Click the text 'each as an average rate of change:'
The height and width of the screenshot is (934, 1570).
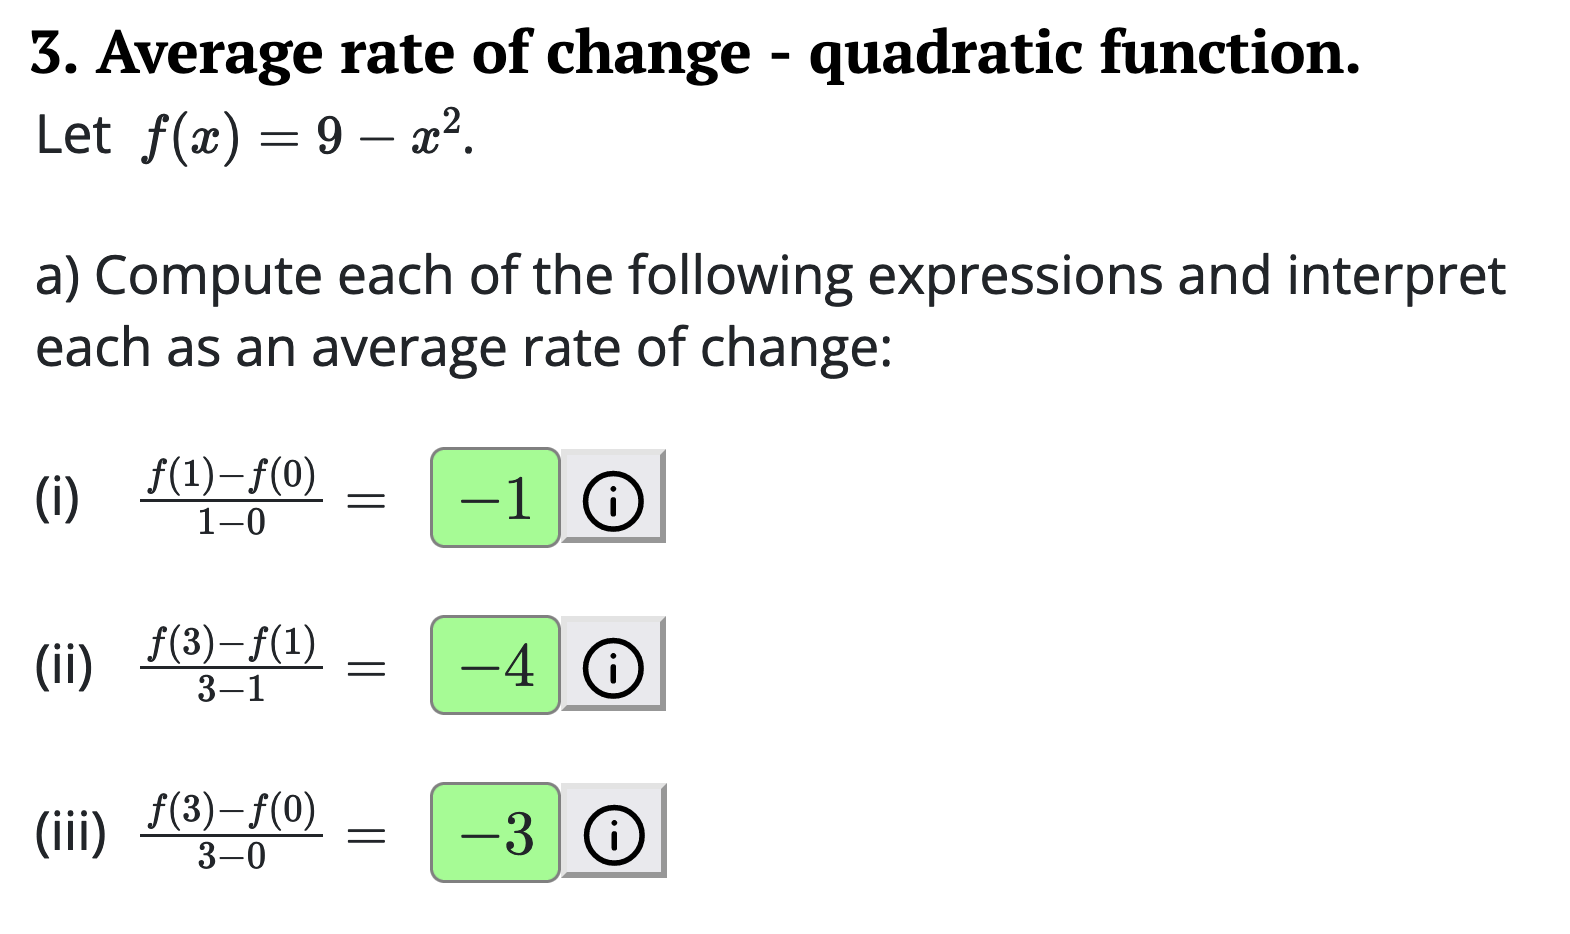(x=463, y=348)
